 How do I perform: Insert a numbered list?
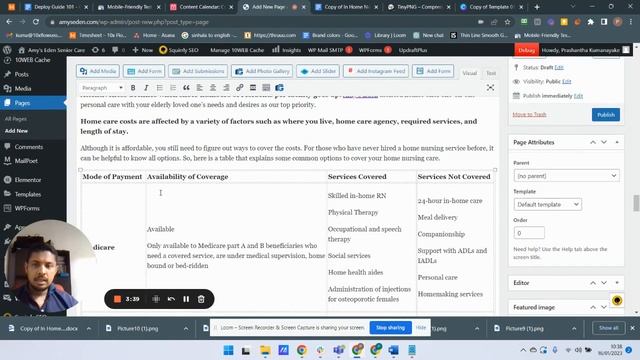173,88
